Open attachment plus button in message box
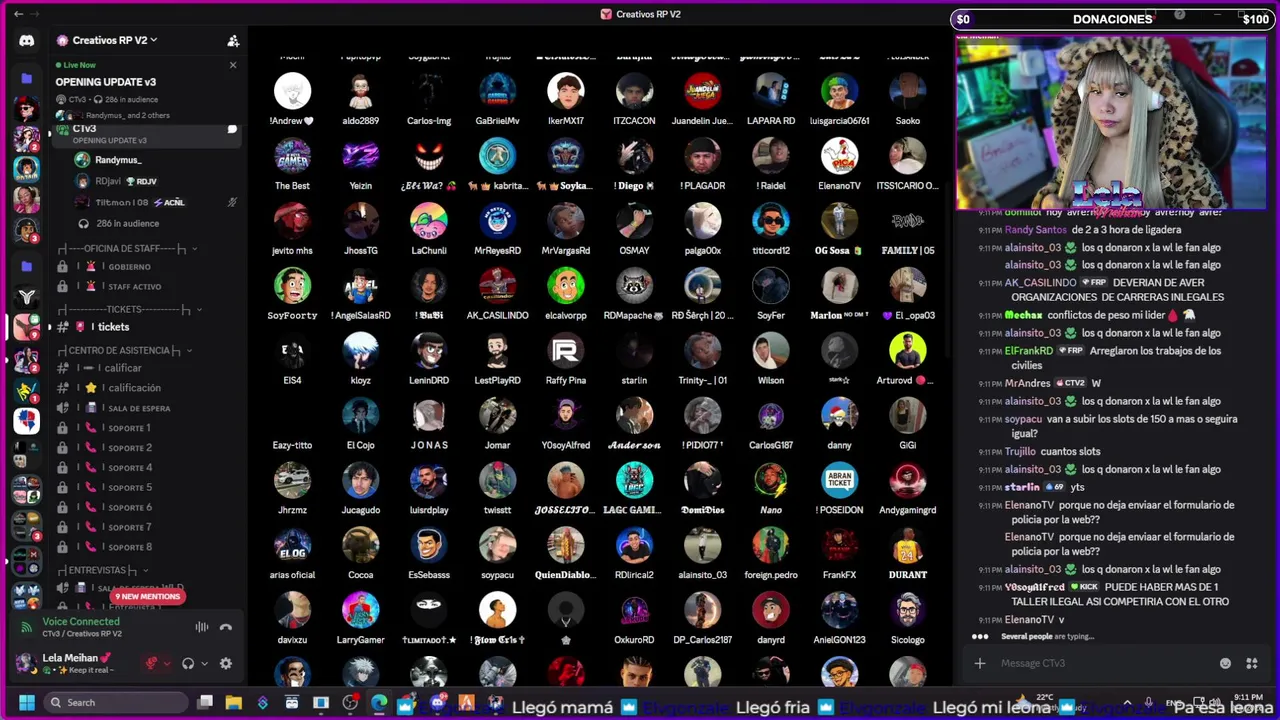Viewport: 1280px width, 720px height. 980,663
